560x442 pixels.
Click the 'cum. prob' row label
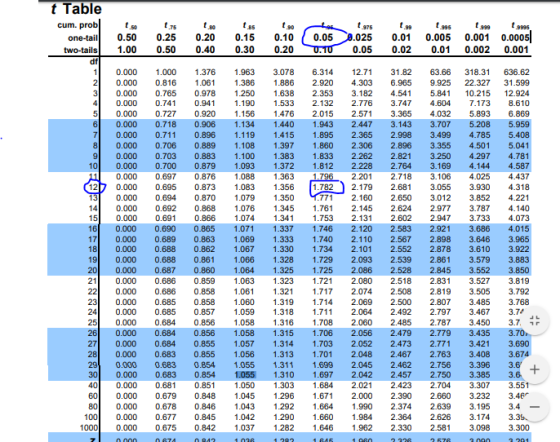click(x=78, y=25)
